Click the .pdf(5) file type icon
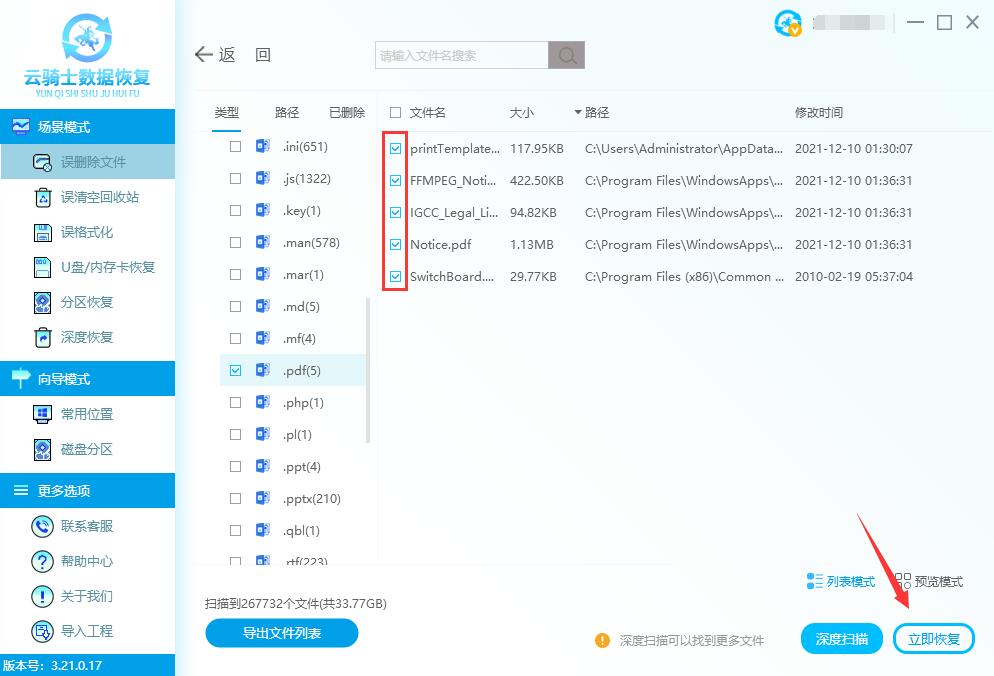Image resolution: width=994 pixels, height=676 pixels. pos(262,370)
